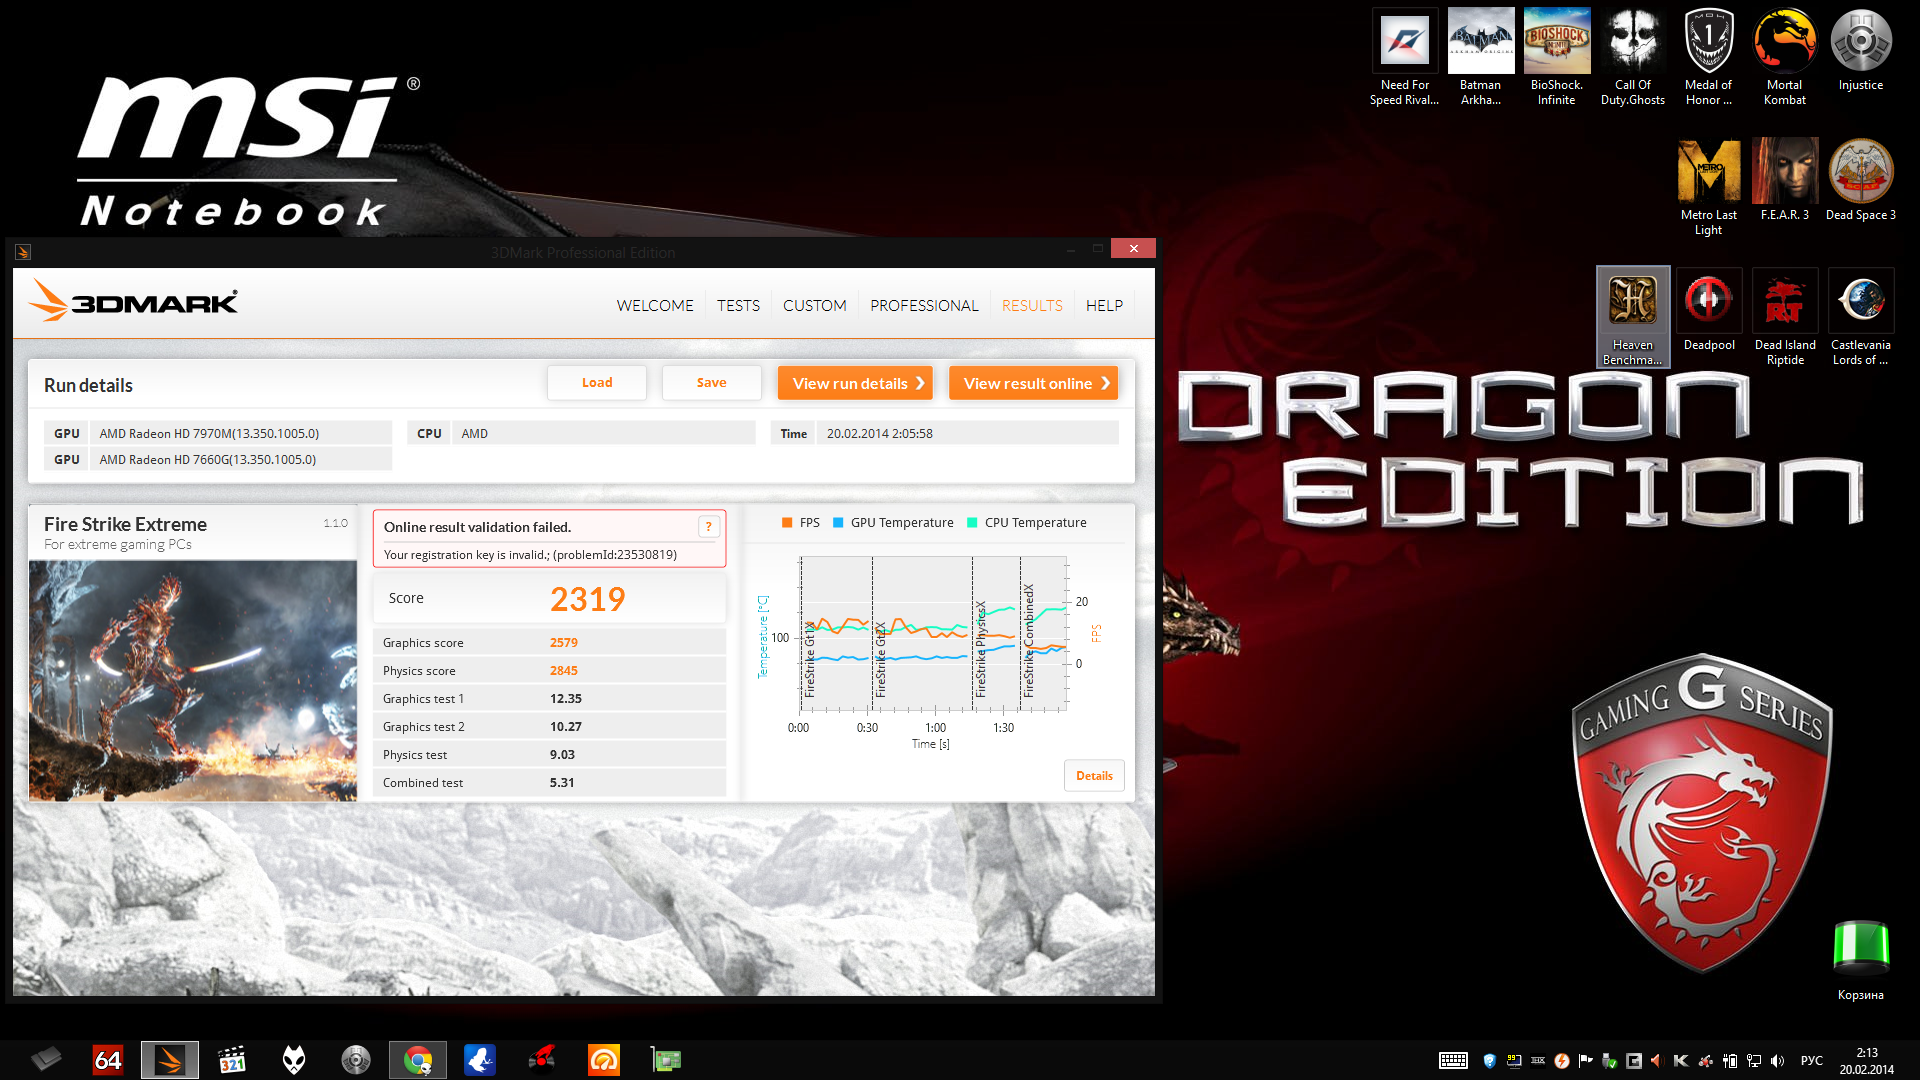Image resolution: width=1920 pixels, height=1080 pixels.
Task: Select the Need For Speed Rivals icon
Action: (x=1404, y=58)
